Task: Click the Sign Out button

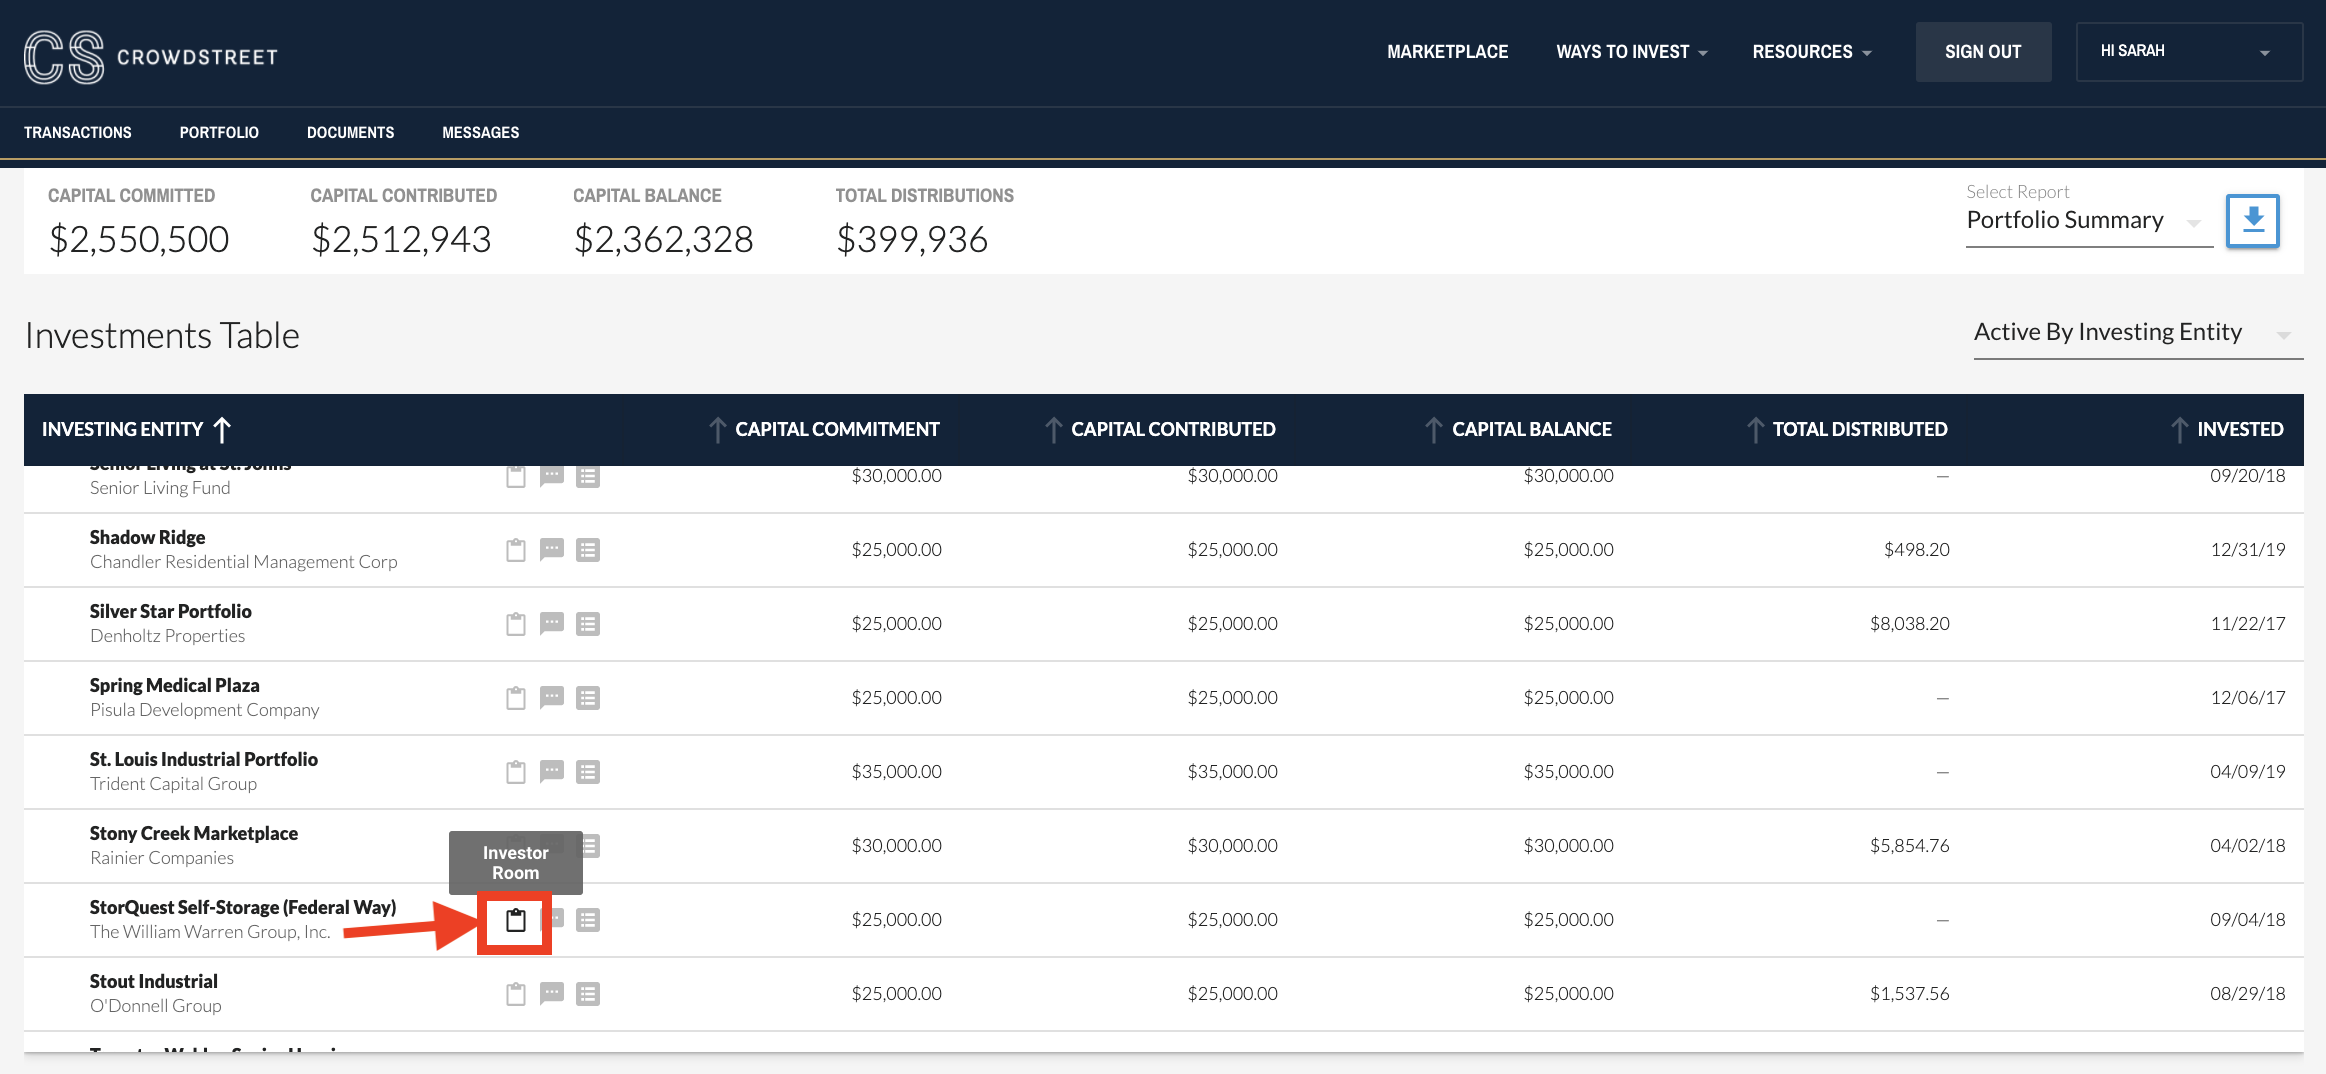Action: pos(1983,52)
